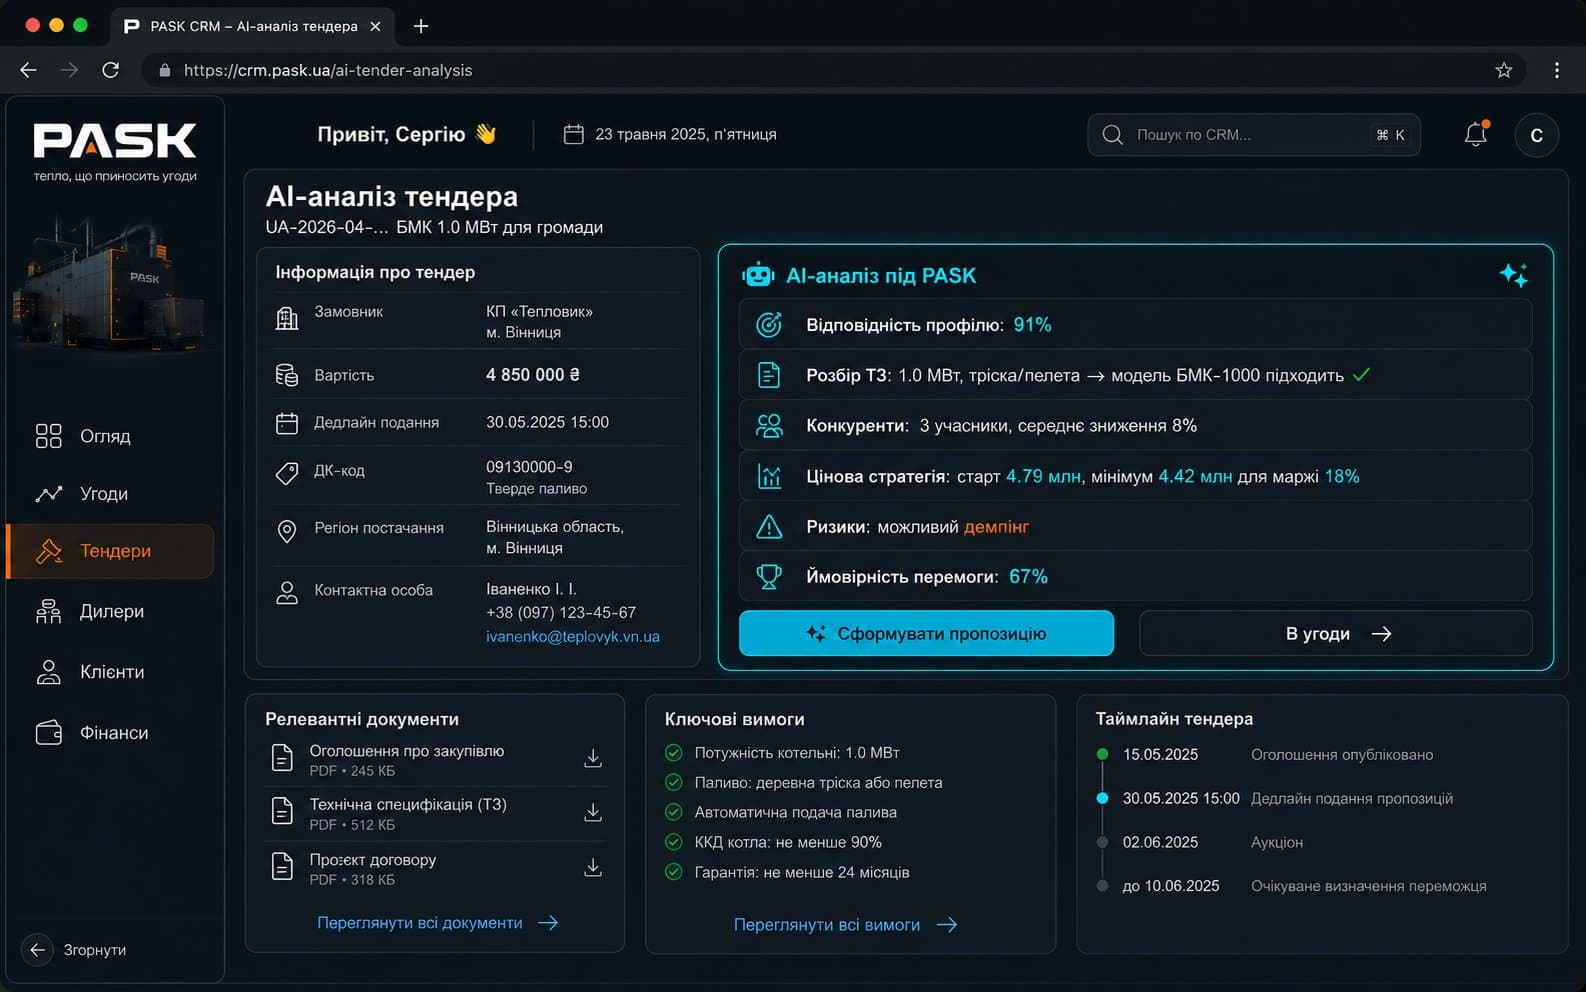Image resolution: width=1586 pixels, height=992 pixels.
Task: Click the В угоди button
Action: coord(1336,633)
